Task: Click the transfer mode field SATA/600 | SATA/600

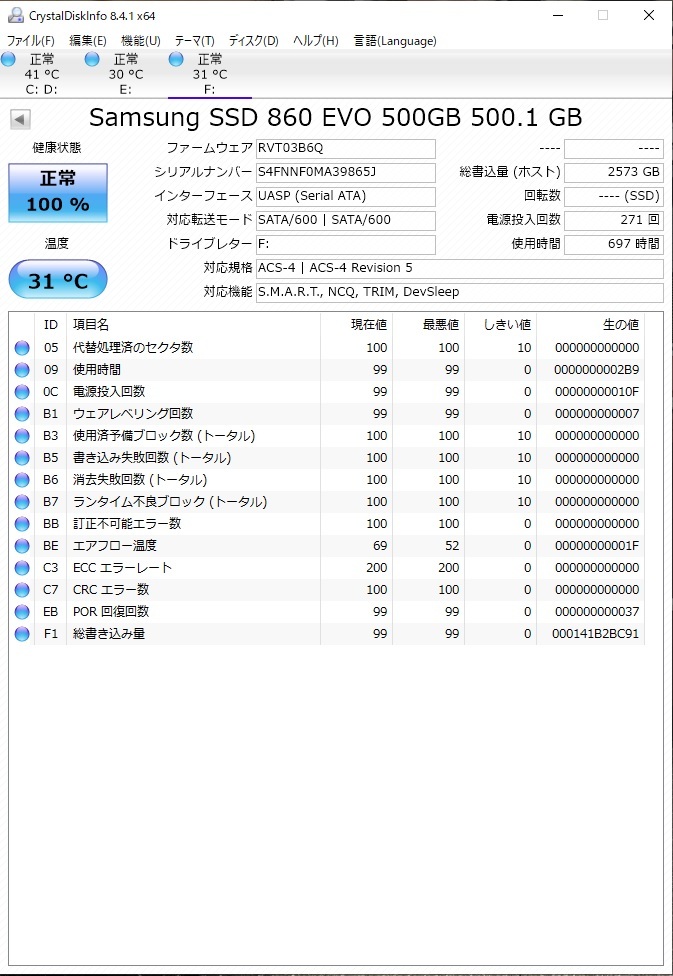Action: pyautogui.click(x=346, y=220)
